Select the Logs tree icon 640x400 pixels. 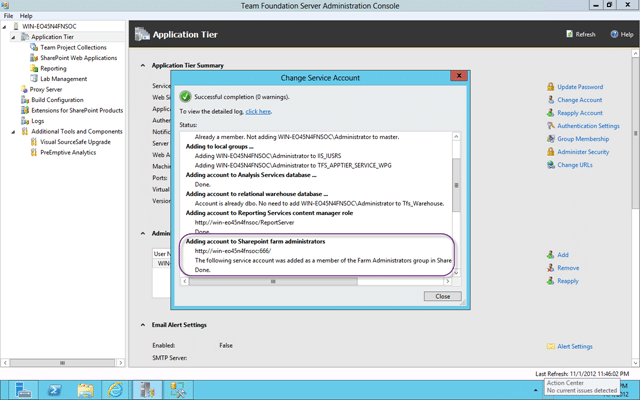[25, 121]
